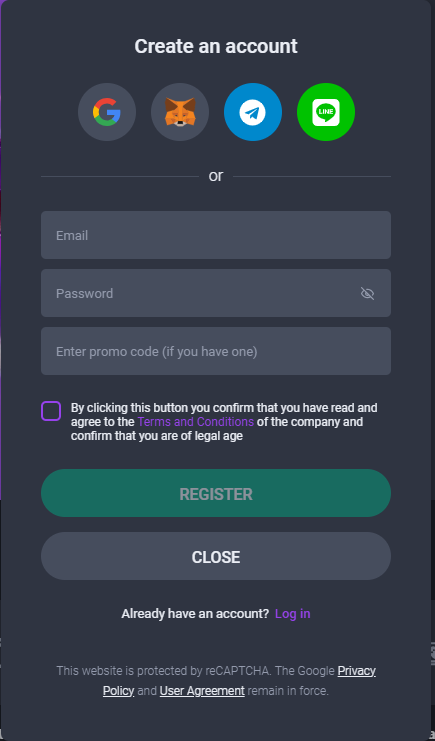Check the Terms agreement checkbox
The width and height of the screenshot is (435, 741).
click(51, 411)
